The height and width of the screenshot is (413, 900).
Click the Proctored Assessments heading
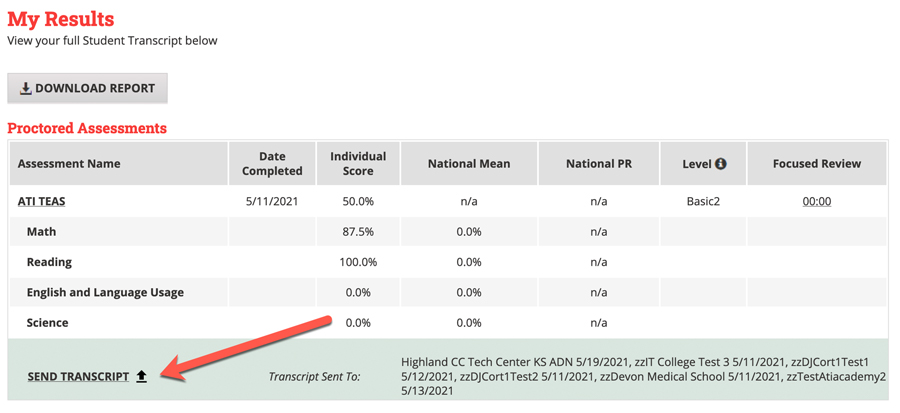87,129
